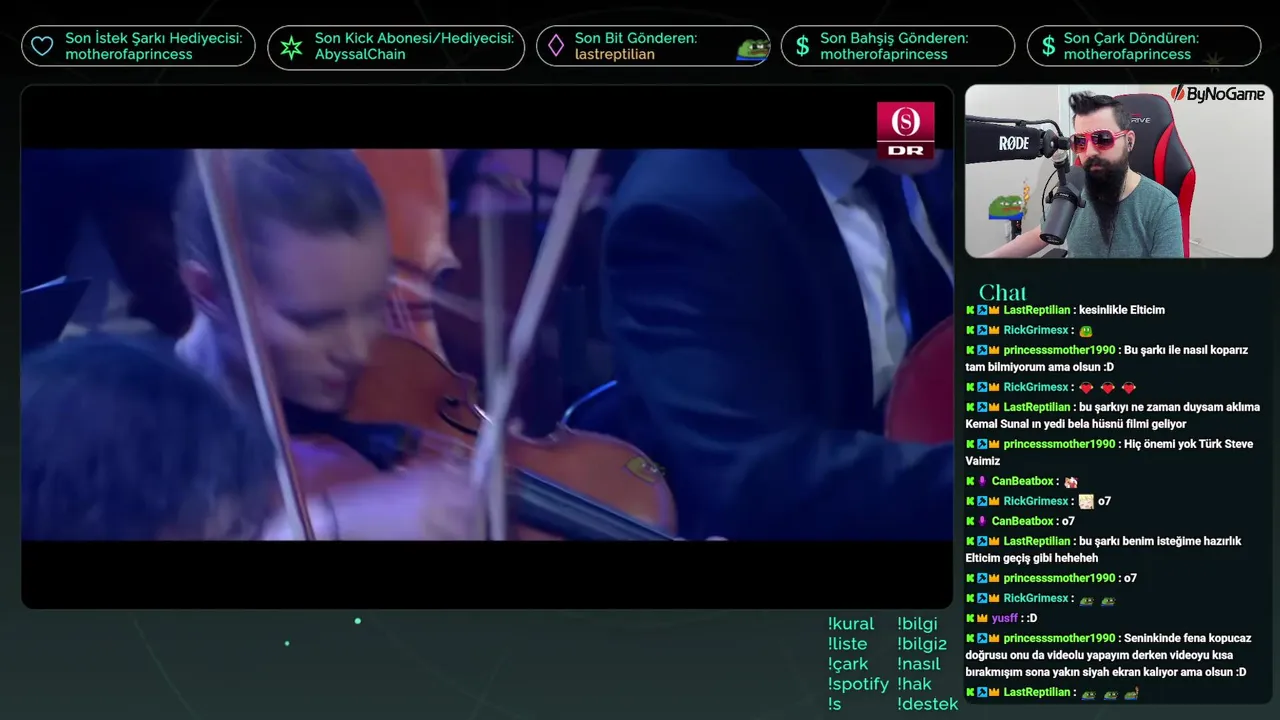Image resolution: width=1280 pixels, height=720 pixels.
Task: Click the Chat heading
Action: [1002, 293]
